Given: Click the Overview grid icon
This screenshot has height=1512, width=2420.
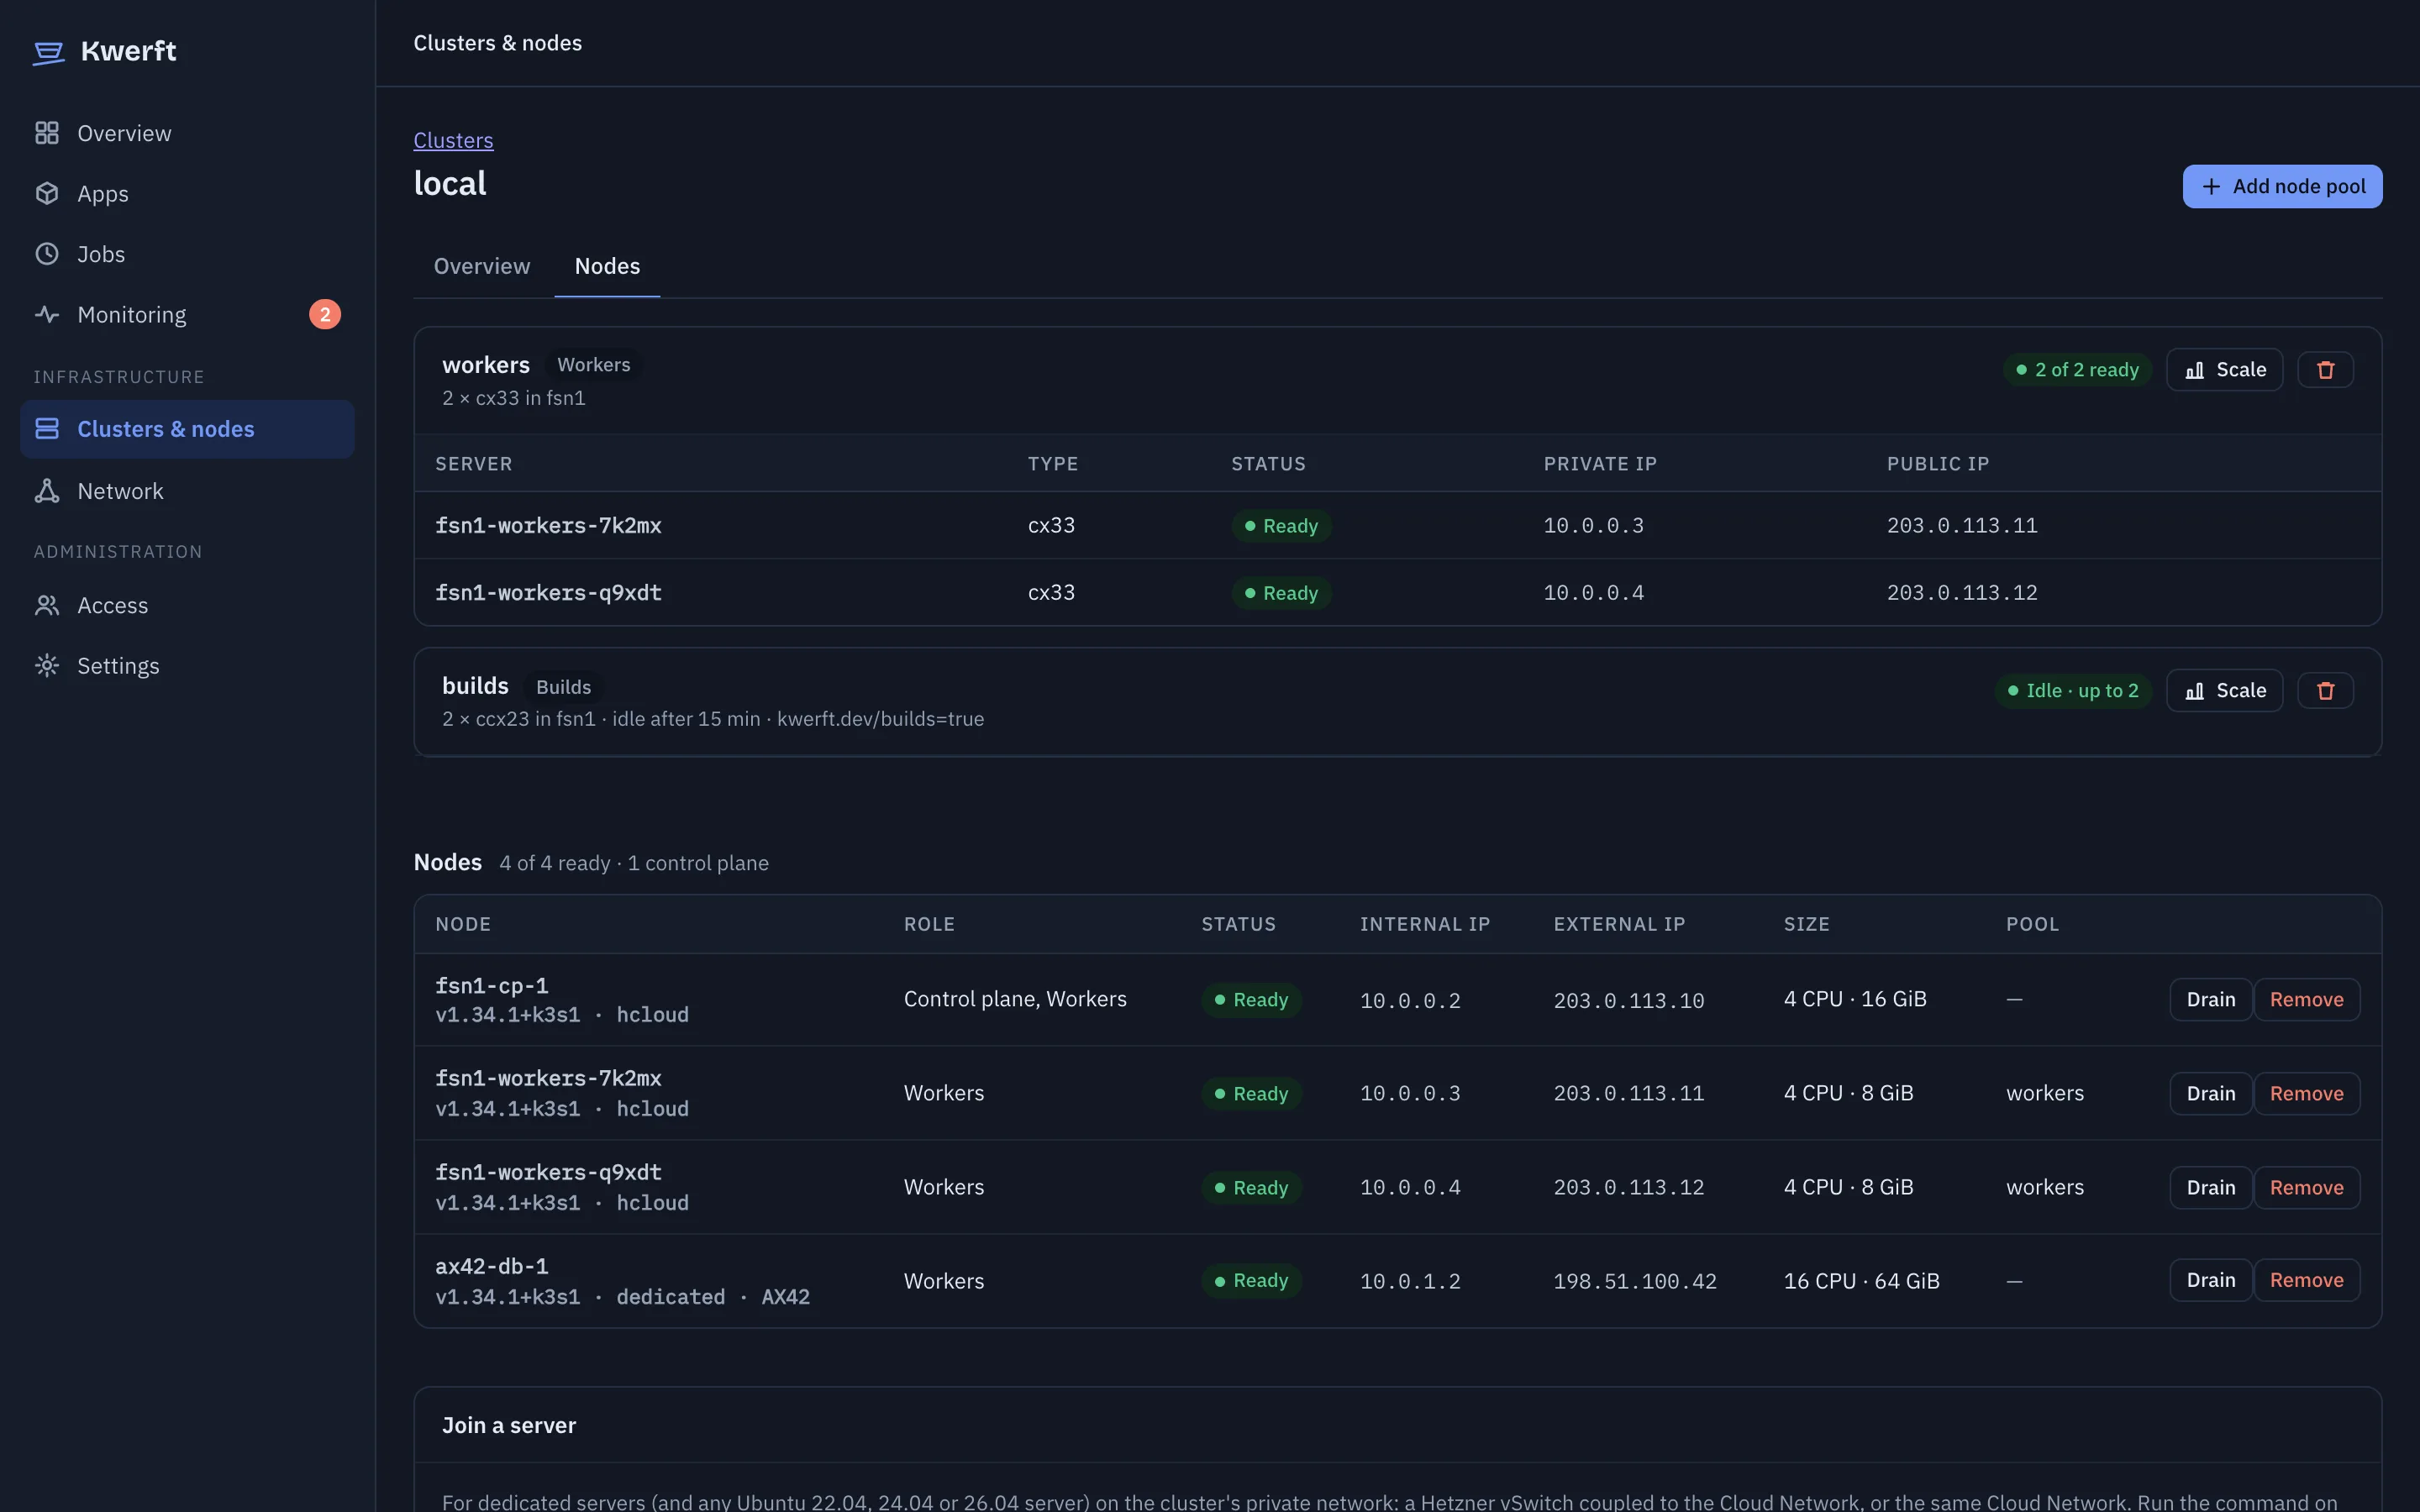Looking at the screenshot, I should [x=47, y=133].
